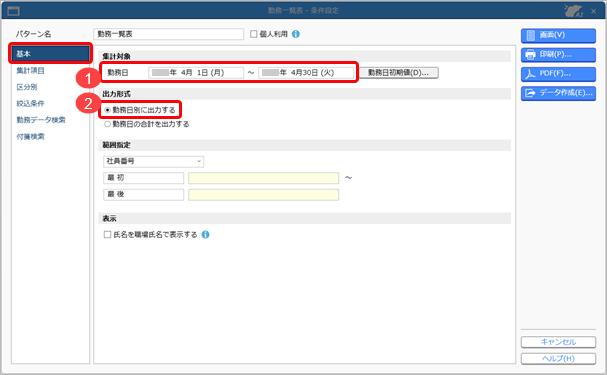The image size is (607, 375).
Task: Click the パターン名 input field
Action: tap(168, 34)
